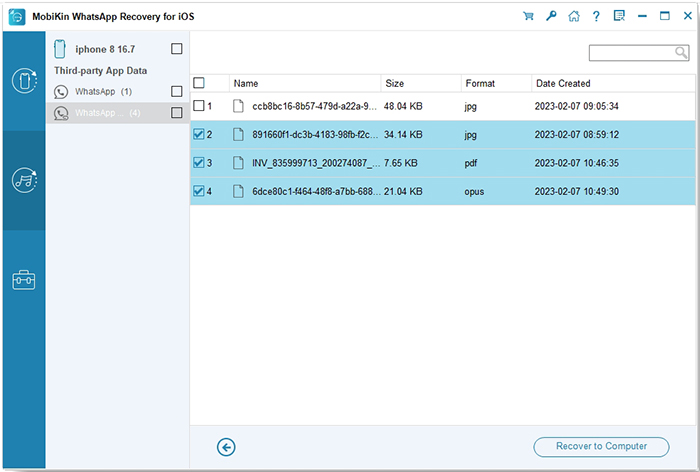Click the iphone 8 device icon
Image resolution: width=700 pixels, height=472 pixels.
coord(60,49)
